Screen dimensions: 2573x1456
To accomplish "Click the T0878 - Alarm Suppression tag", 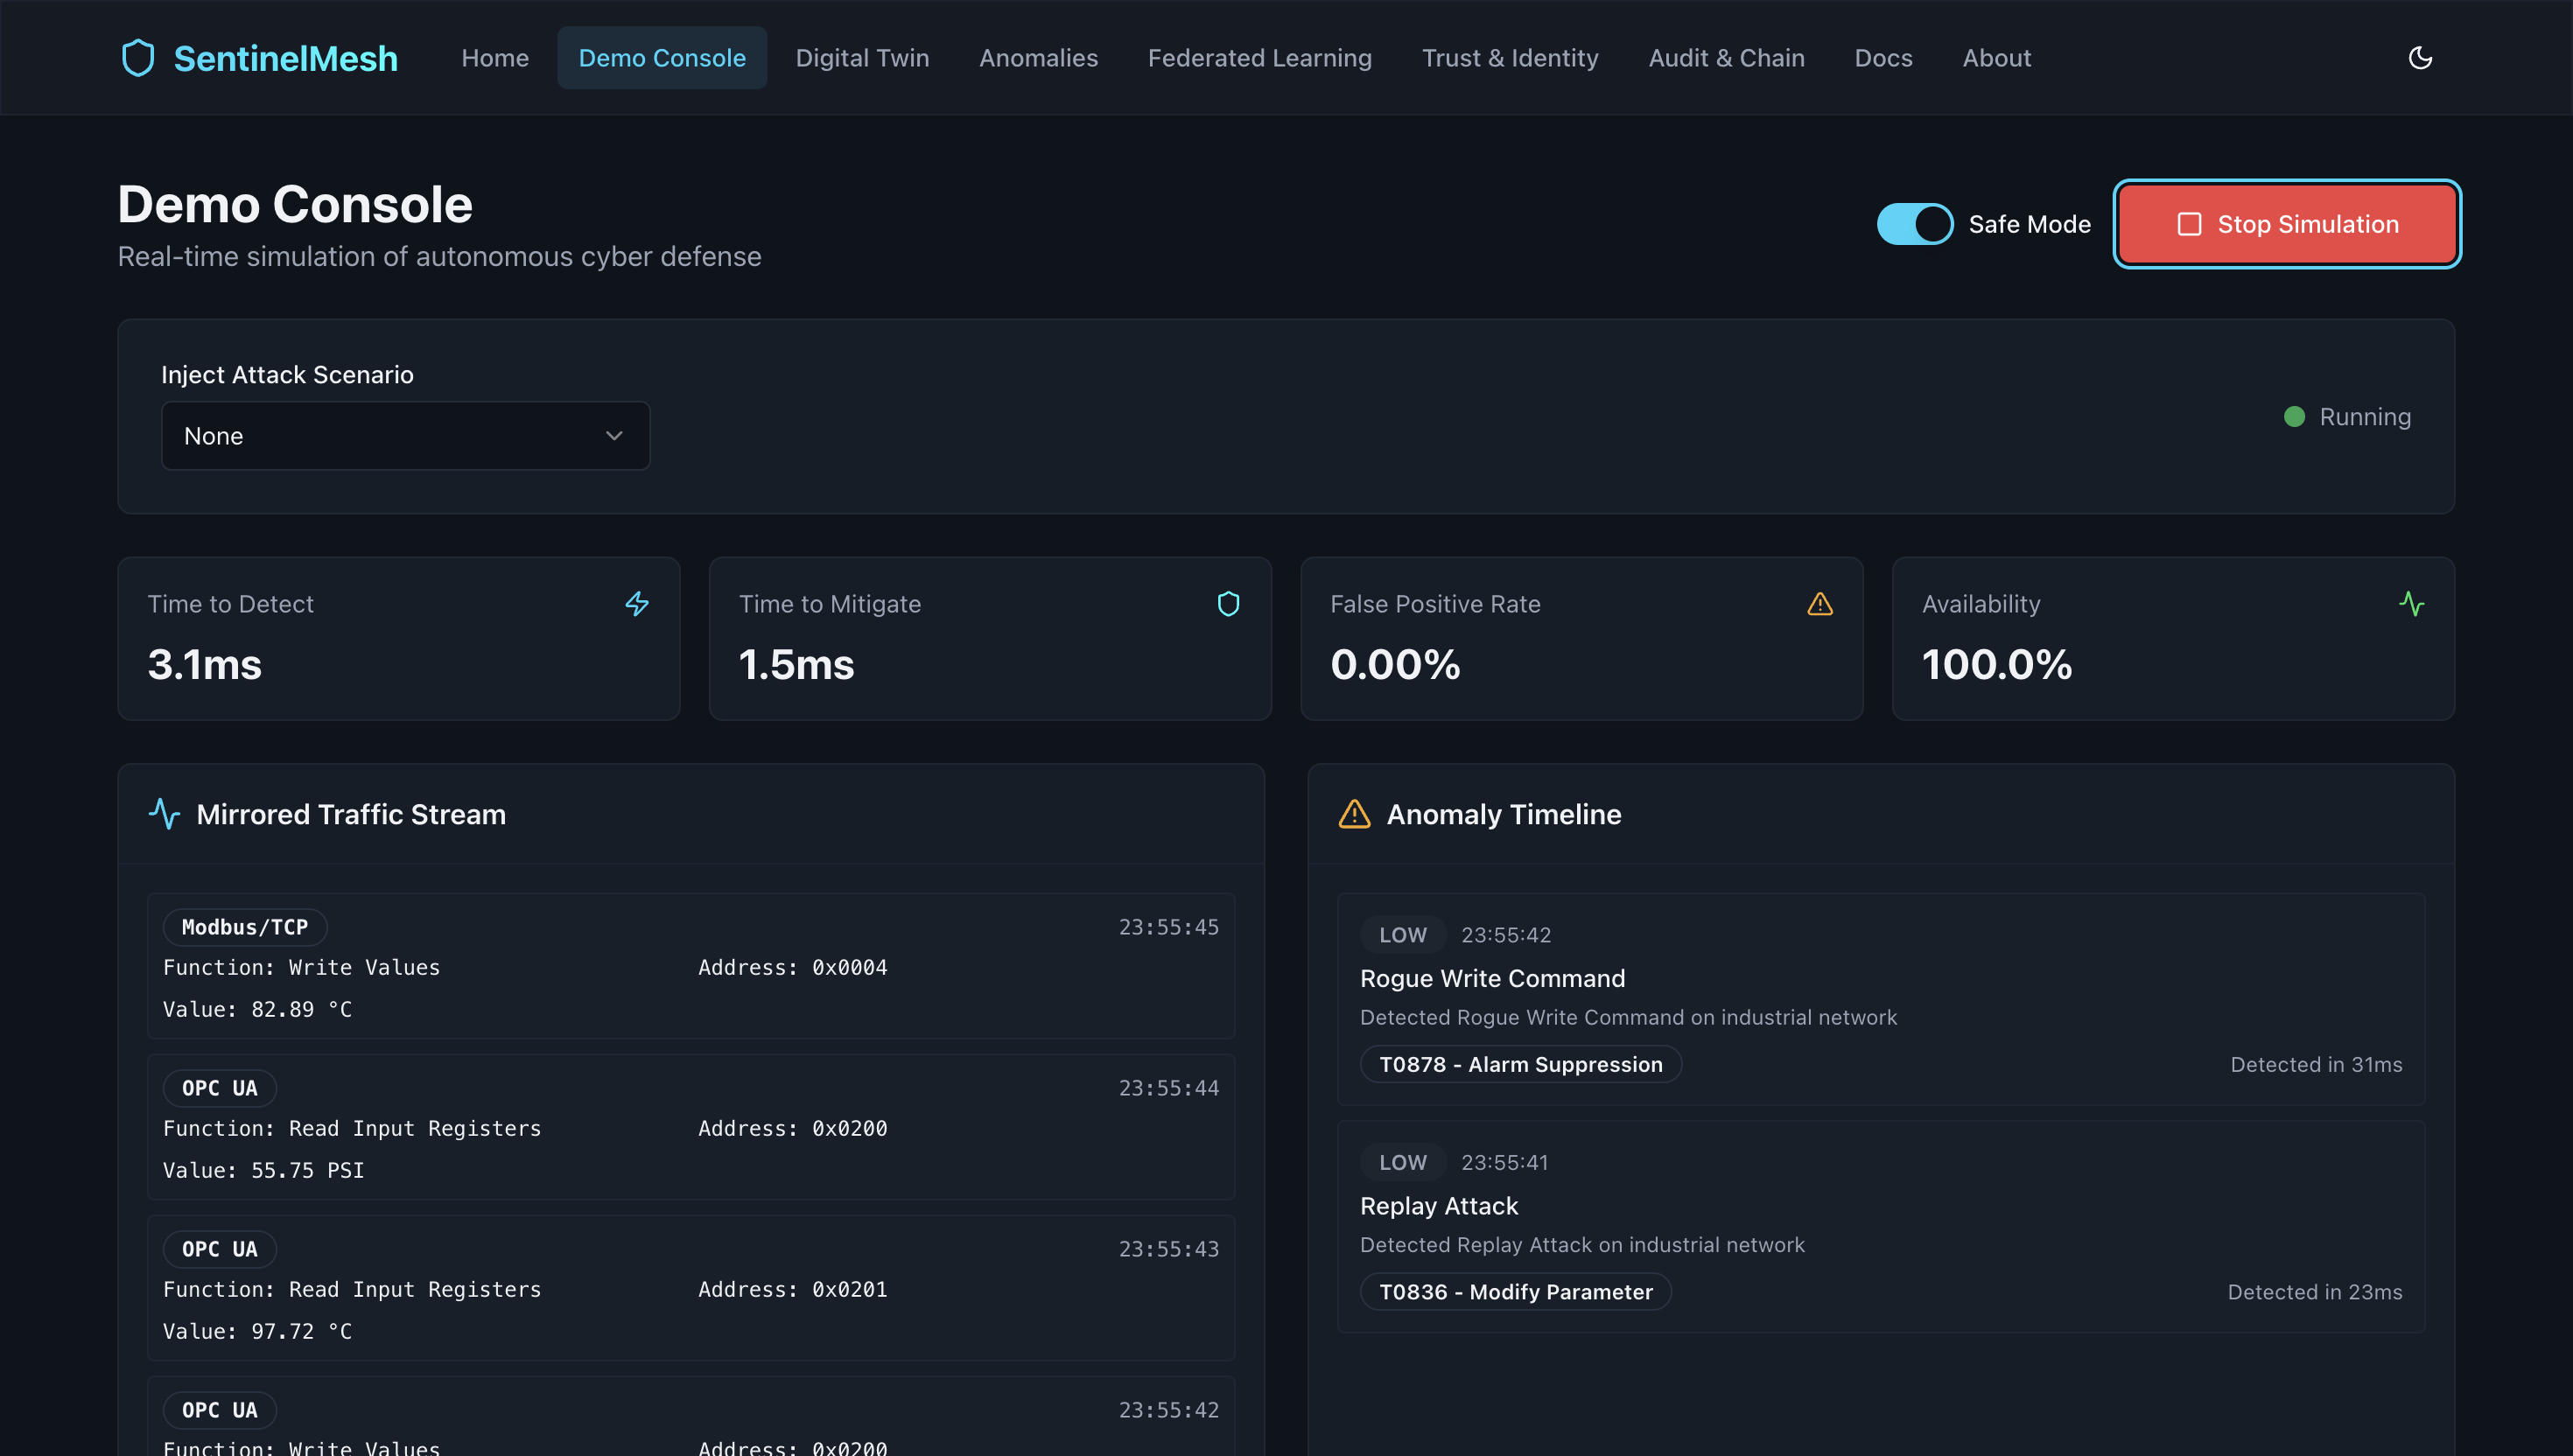I will click(1520, 1064).
